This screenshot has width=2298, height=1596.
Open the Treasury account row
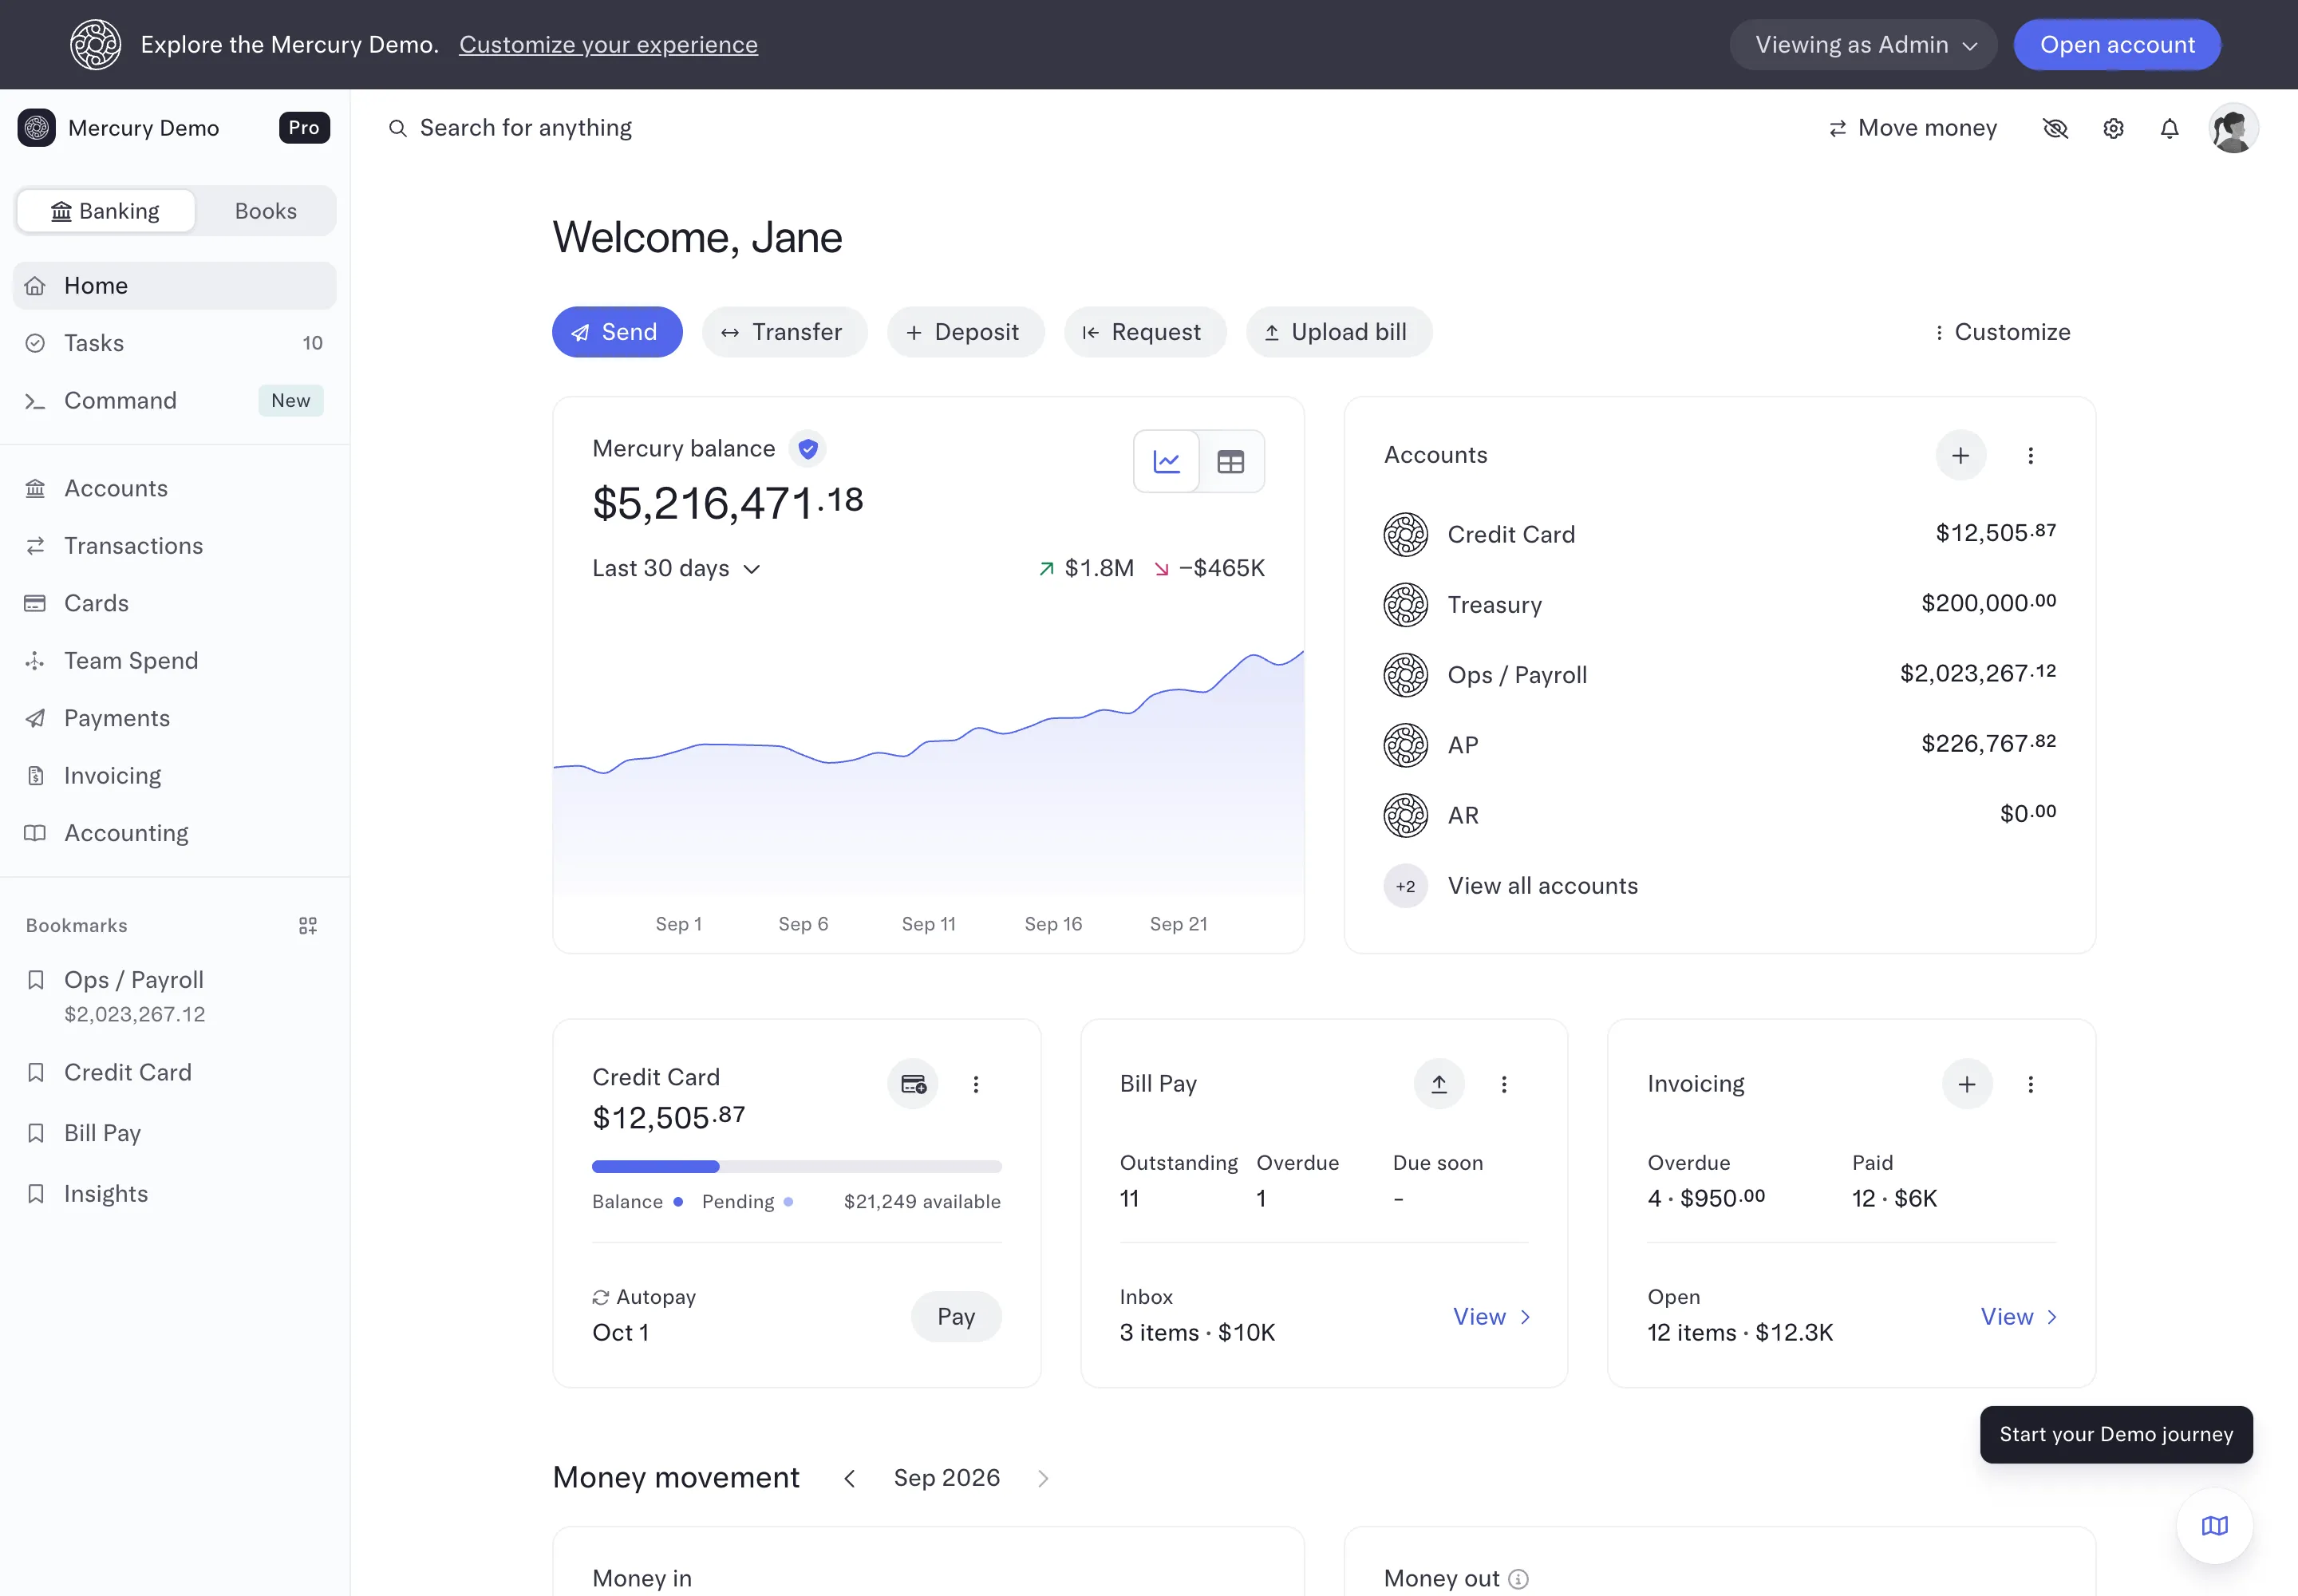pos(1719,605)
